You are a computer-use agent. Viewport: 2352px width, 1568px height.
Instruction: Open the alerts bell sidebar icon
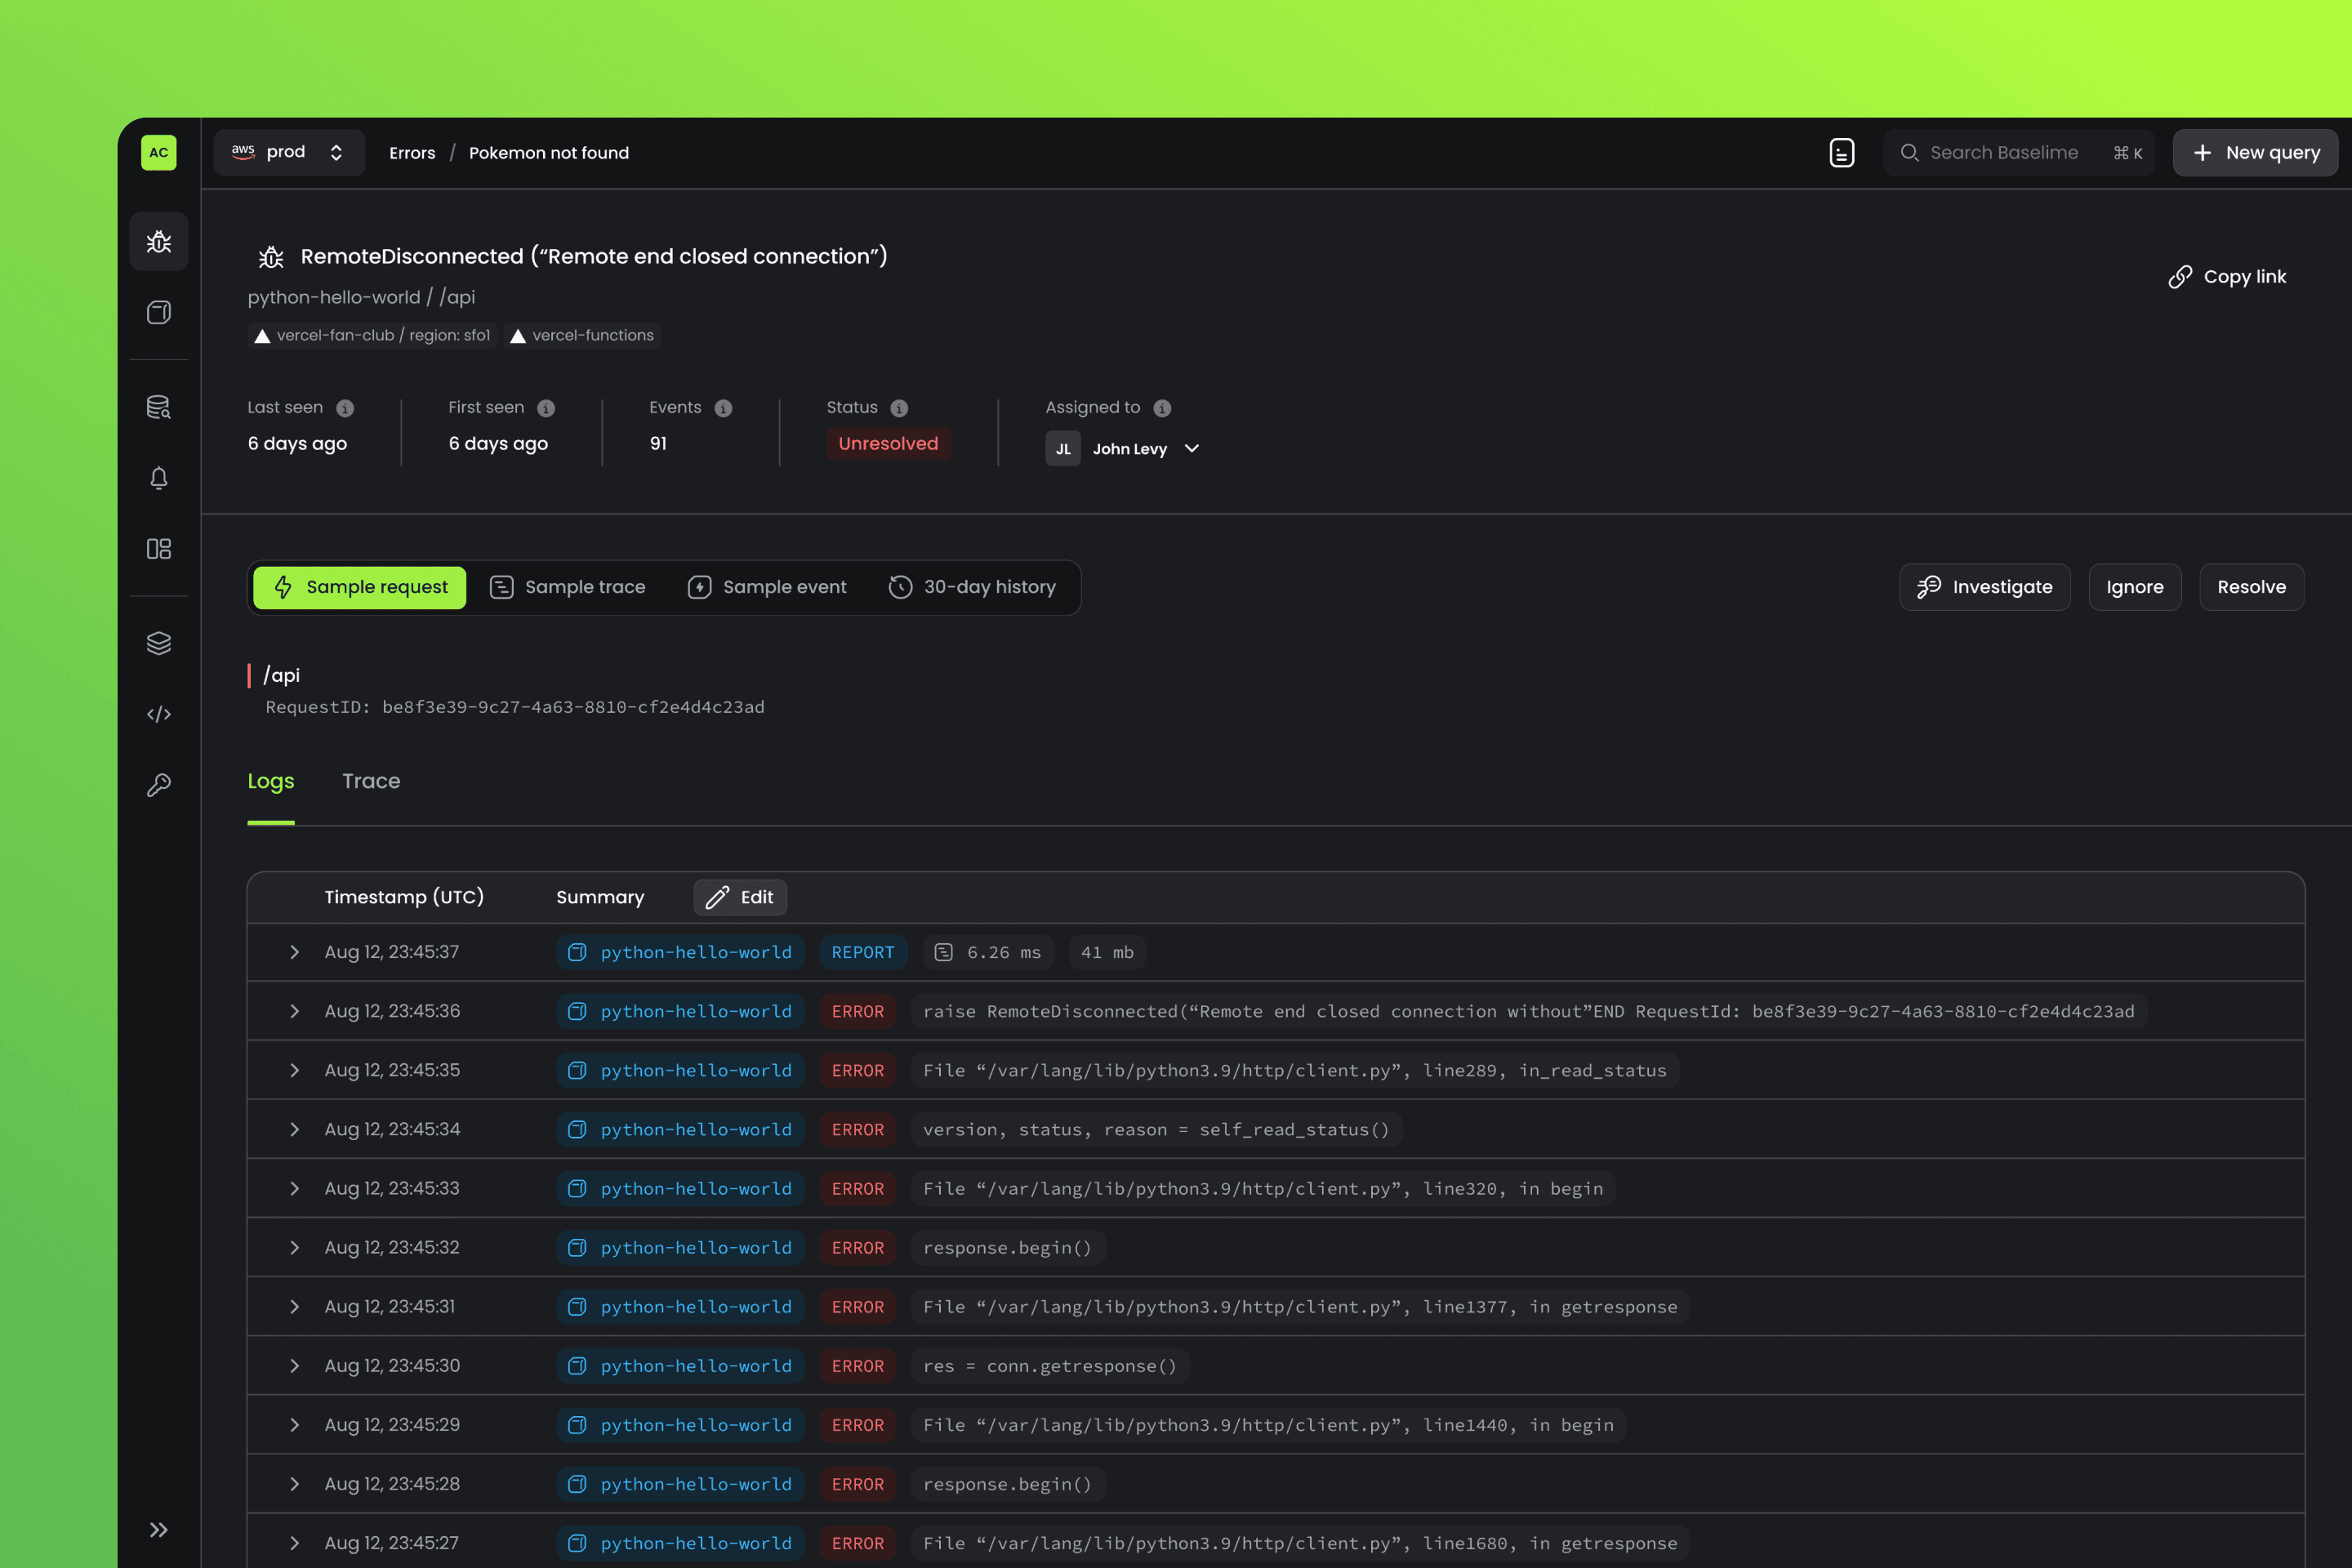tap(159, 478)
